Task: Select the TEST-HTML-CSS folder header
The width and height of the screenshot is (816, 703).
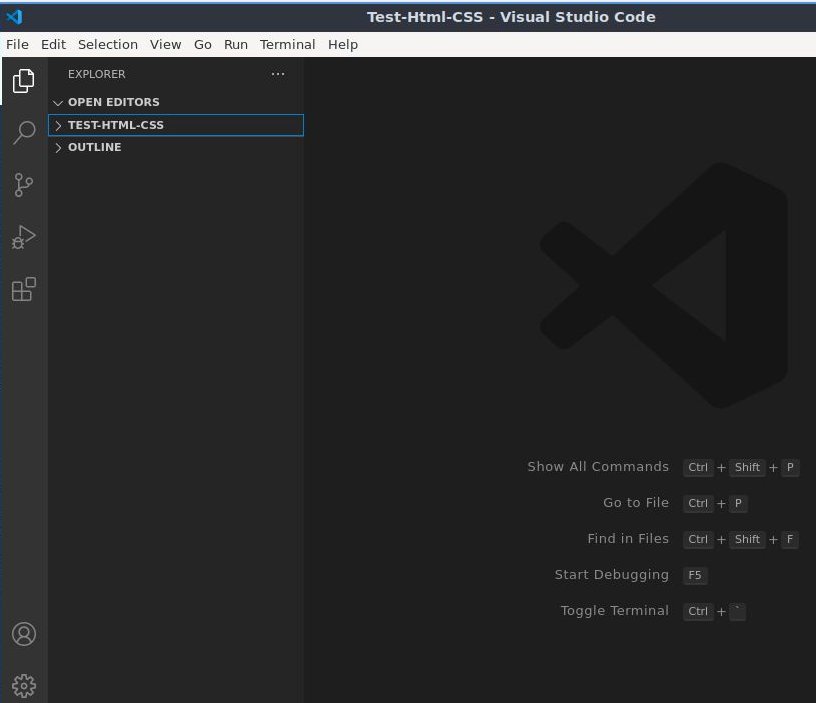Action: (x=176, y=125)
